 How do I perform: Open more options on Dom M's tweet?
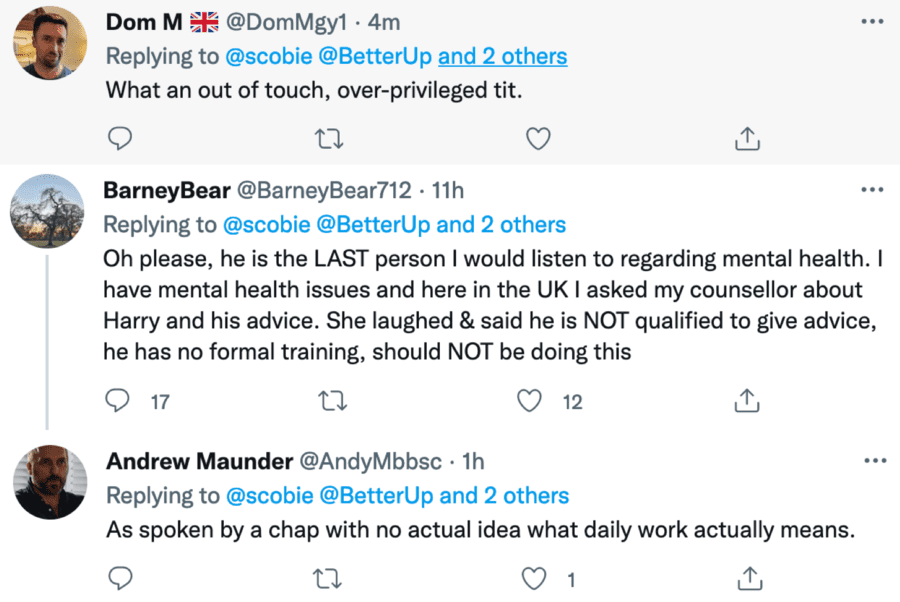(872, 22)
